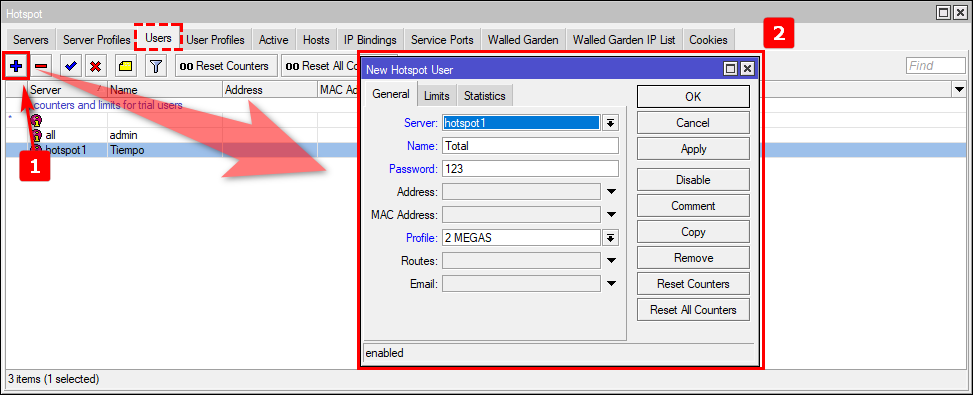Click the OK button
Screen dimensions: 973x395
(693, 96)
